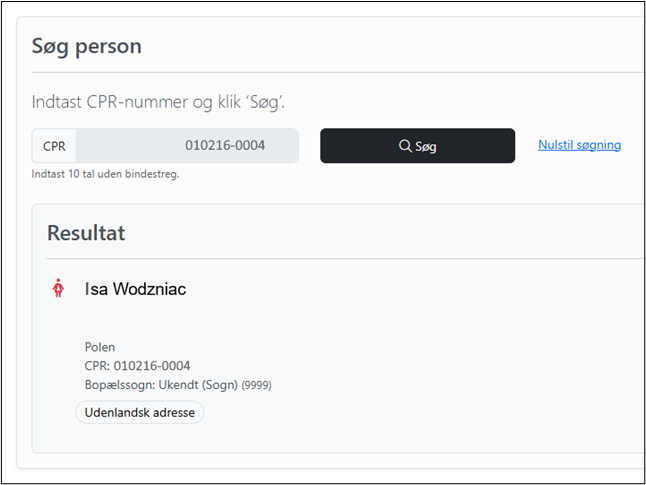The height and width of the screenshot is (485, 646).
Task: Click the (9999) parish code
Action: [x=256, y=385]
